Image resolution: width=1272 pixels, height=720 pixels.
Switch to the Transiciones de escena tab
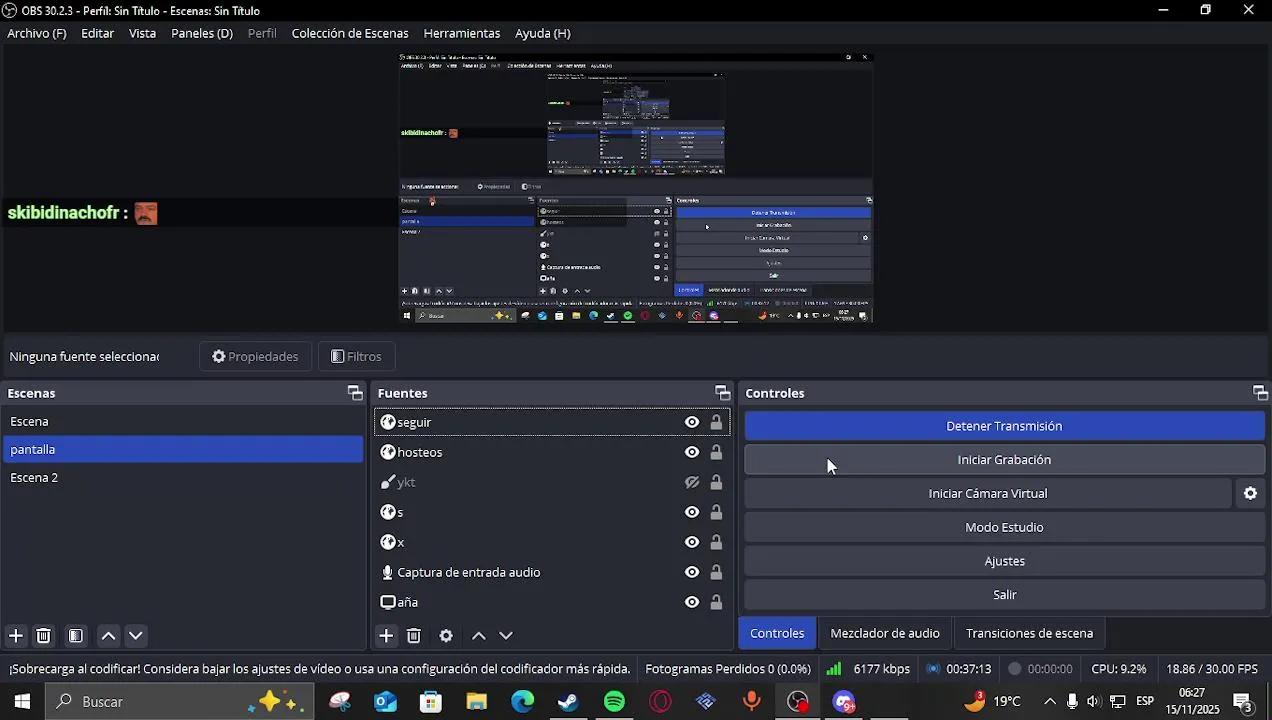tap(1029, 633)
